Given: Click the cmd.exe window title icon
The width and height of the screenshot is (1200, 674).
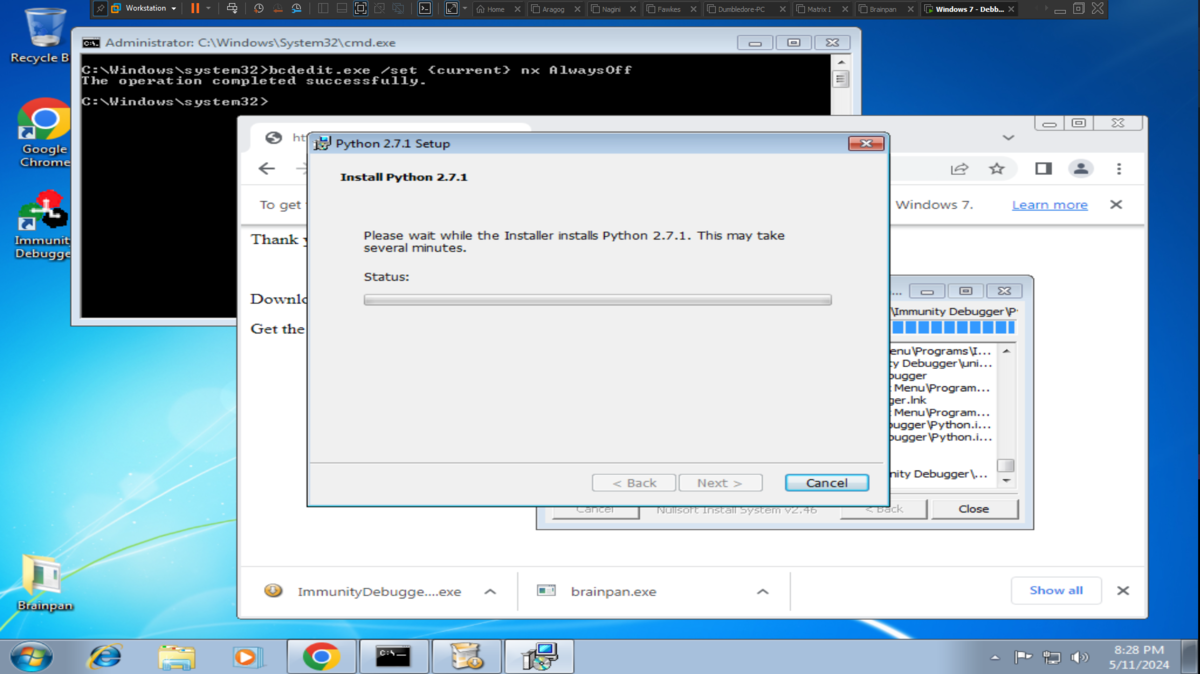Looking at the screenshot, I should pyautogui.click(x=91, y=43).
